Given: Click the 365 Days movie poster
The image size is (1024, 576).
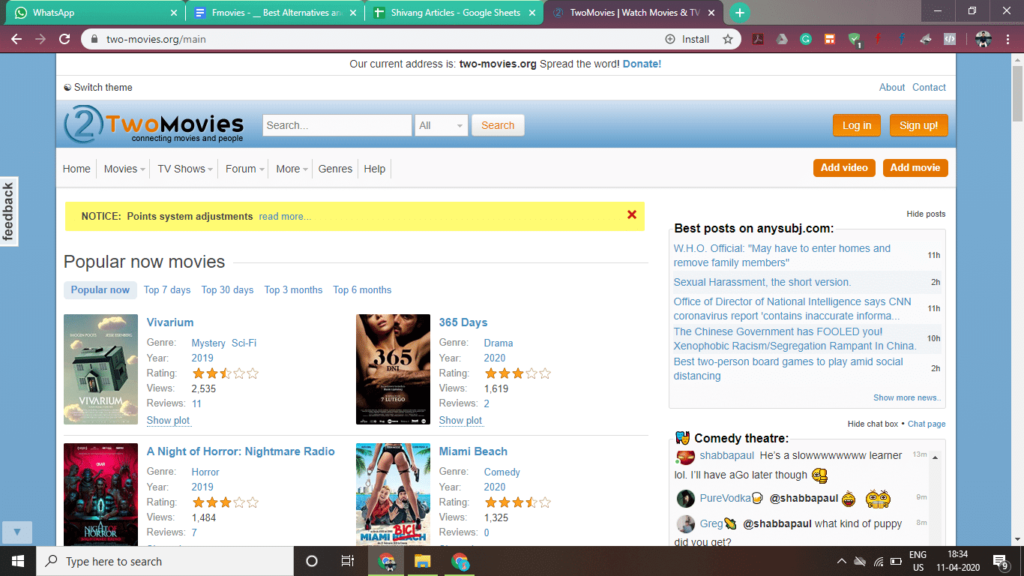Looking at the screenshot, I should [393, 369].
